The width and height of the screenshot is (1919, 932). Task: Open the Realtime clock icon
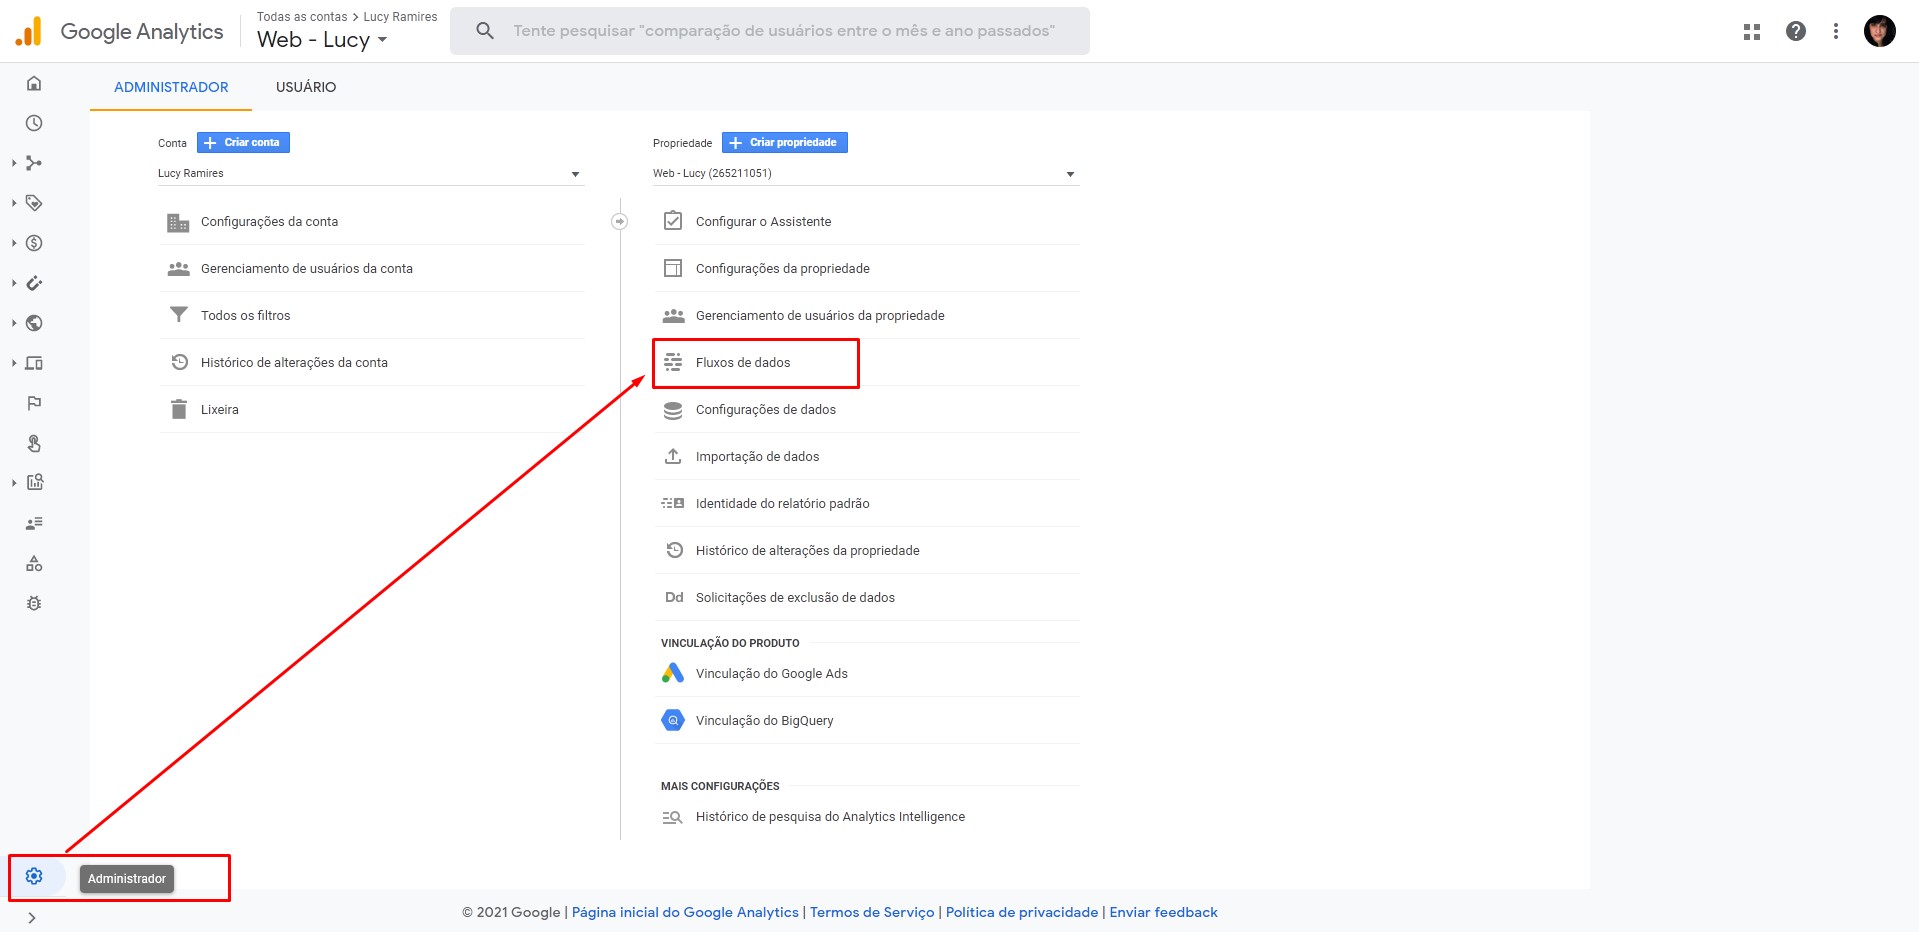coord(34,123)
